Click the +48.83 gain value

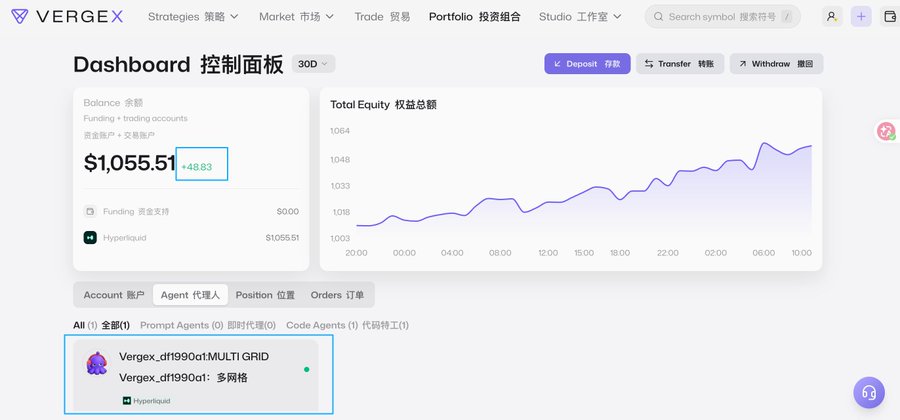coord(196,167)
